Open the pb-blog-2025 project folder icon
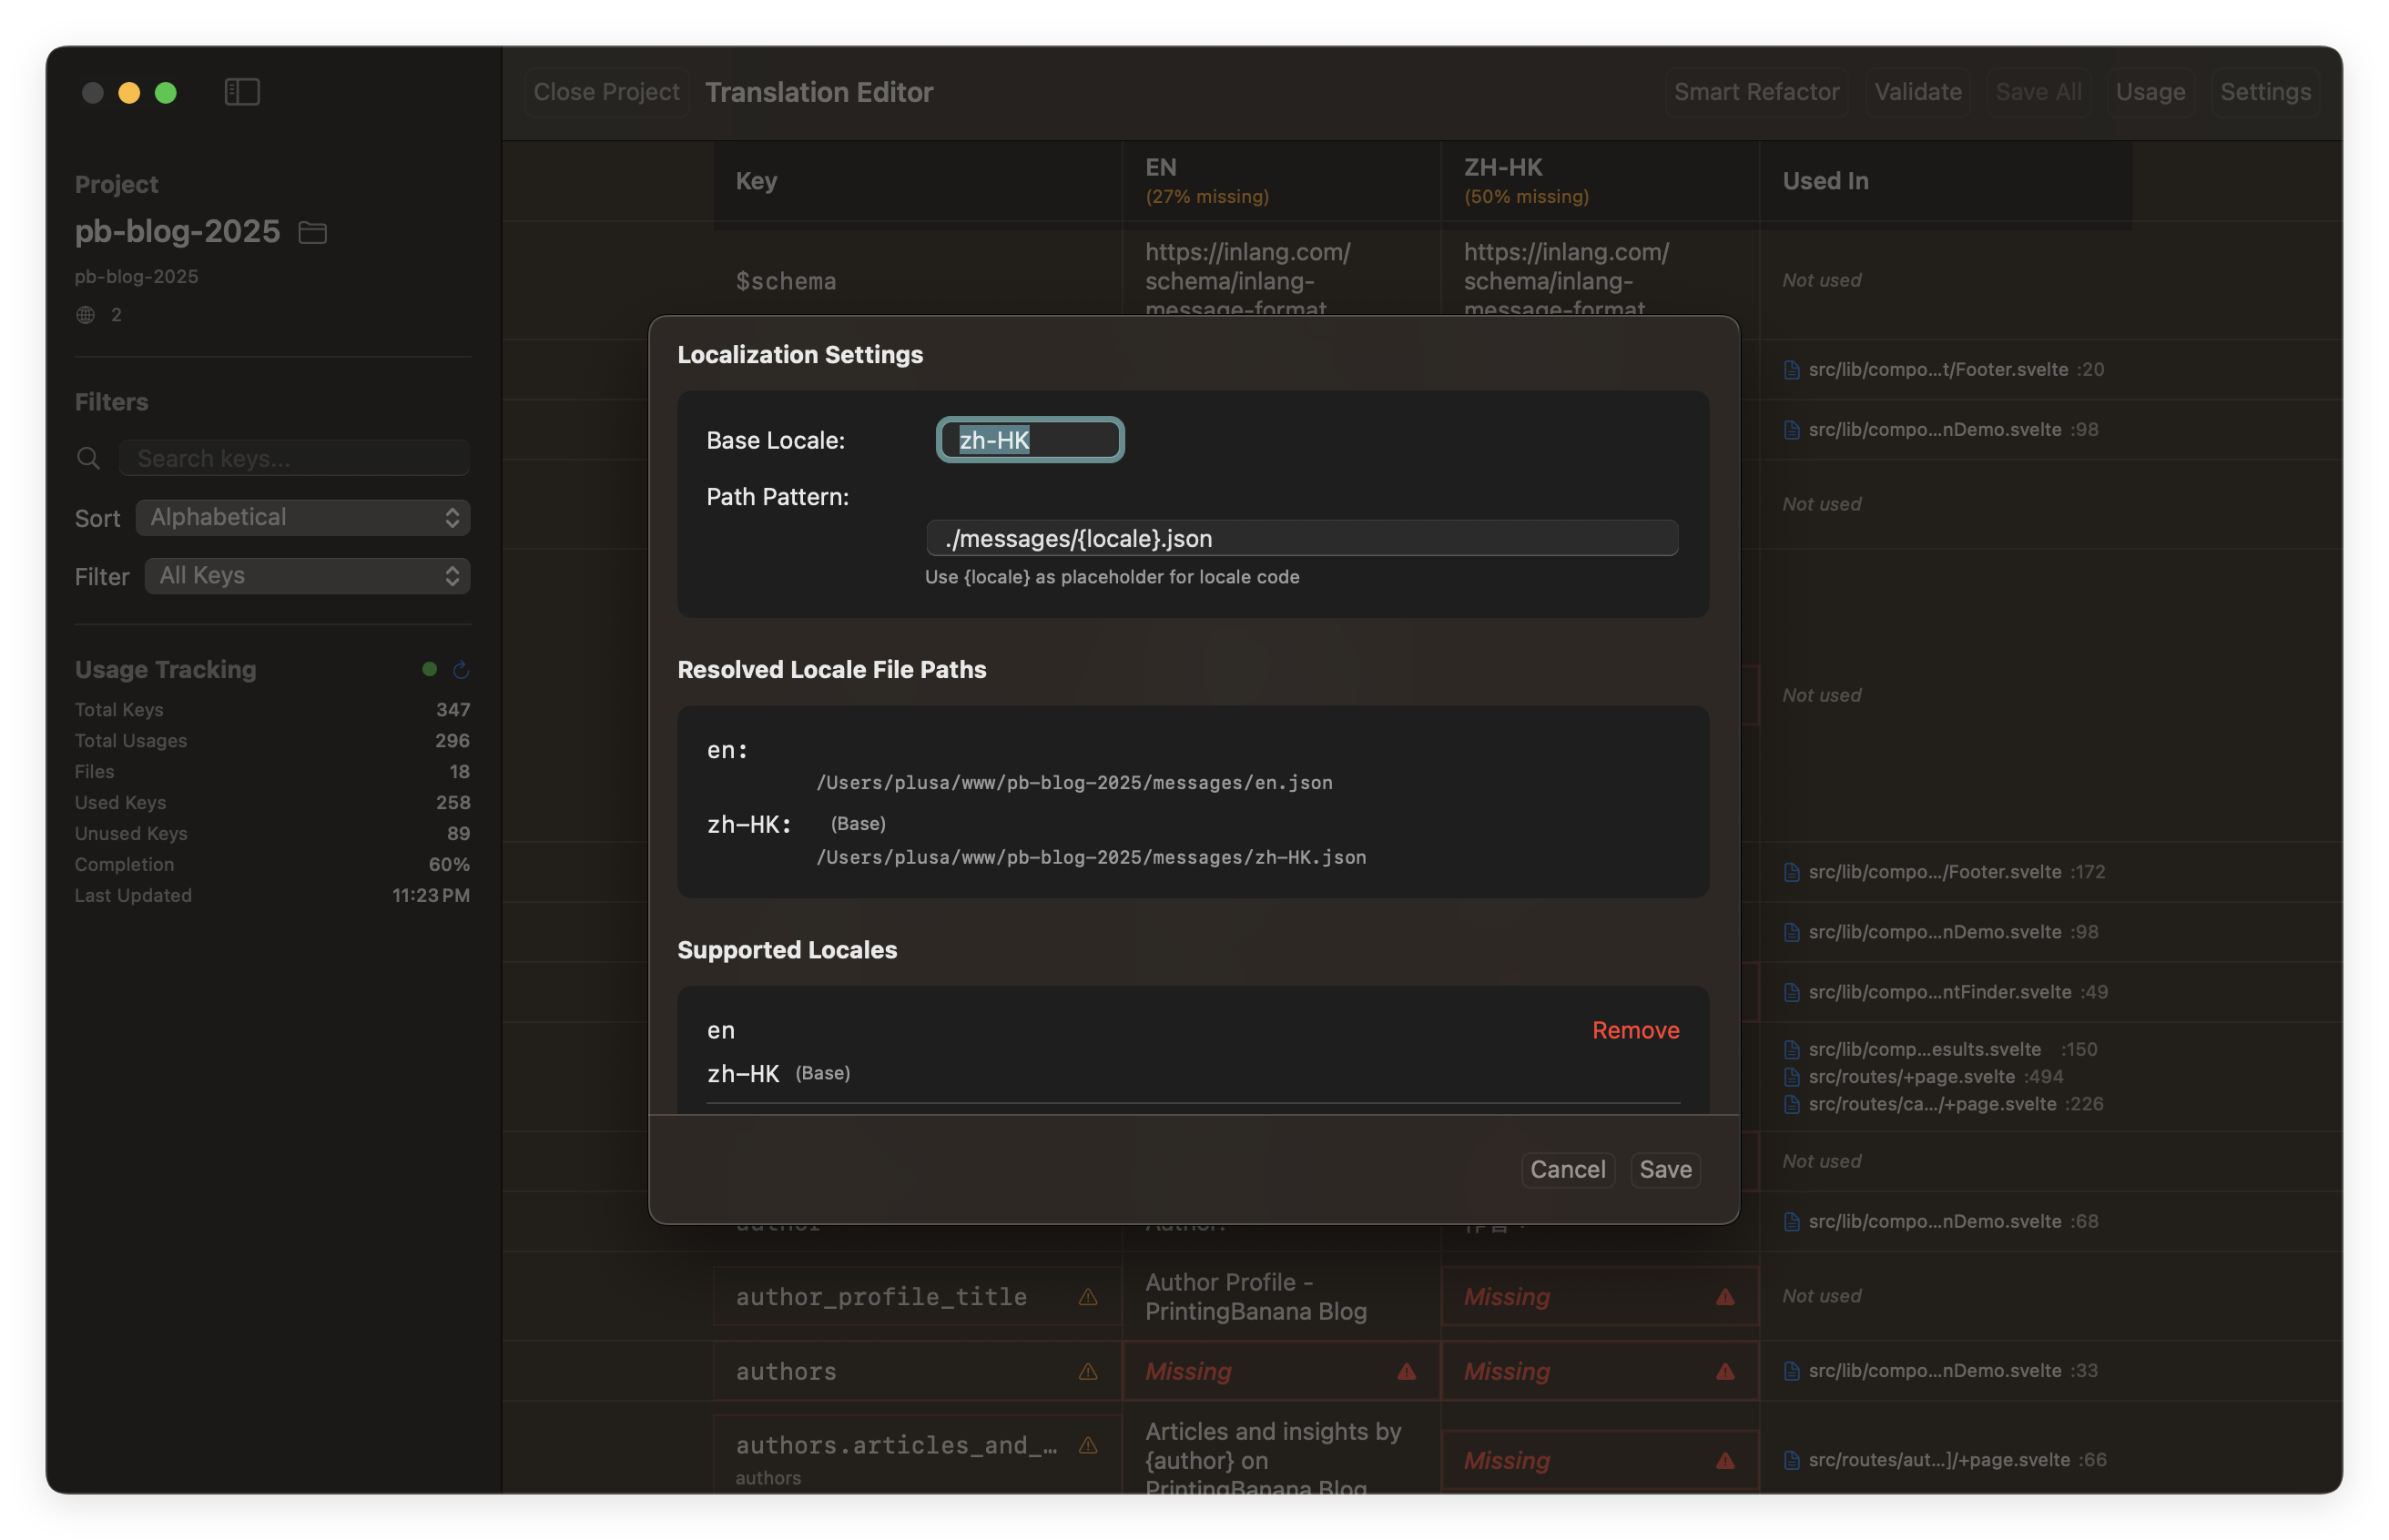 (311, 232)
